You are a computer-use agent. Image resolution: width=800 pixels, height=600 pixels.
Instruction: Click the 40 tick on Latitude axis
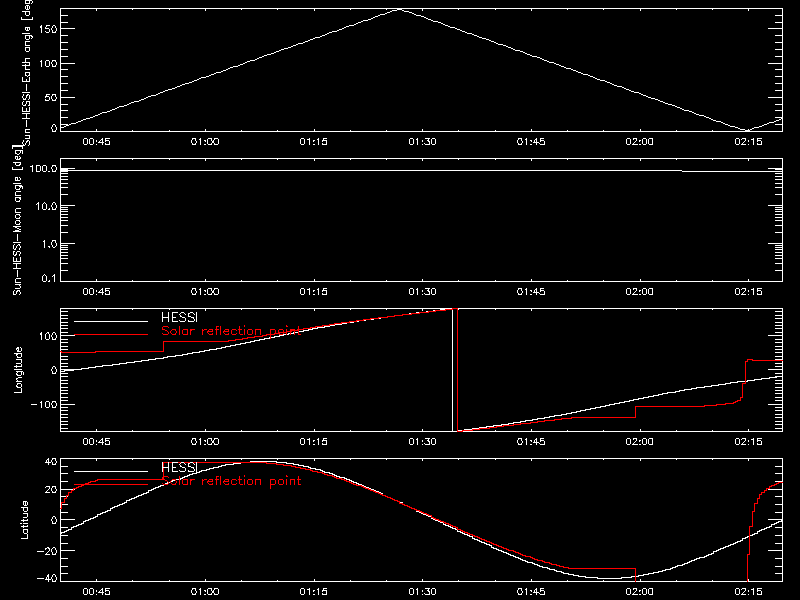(51, 462)
